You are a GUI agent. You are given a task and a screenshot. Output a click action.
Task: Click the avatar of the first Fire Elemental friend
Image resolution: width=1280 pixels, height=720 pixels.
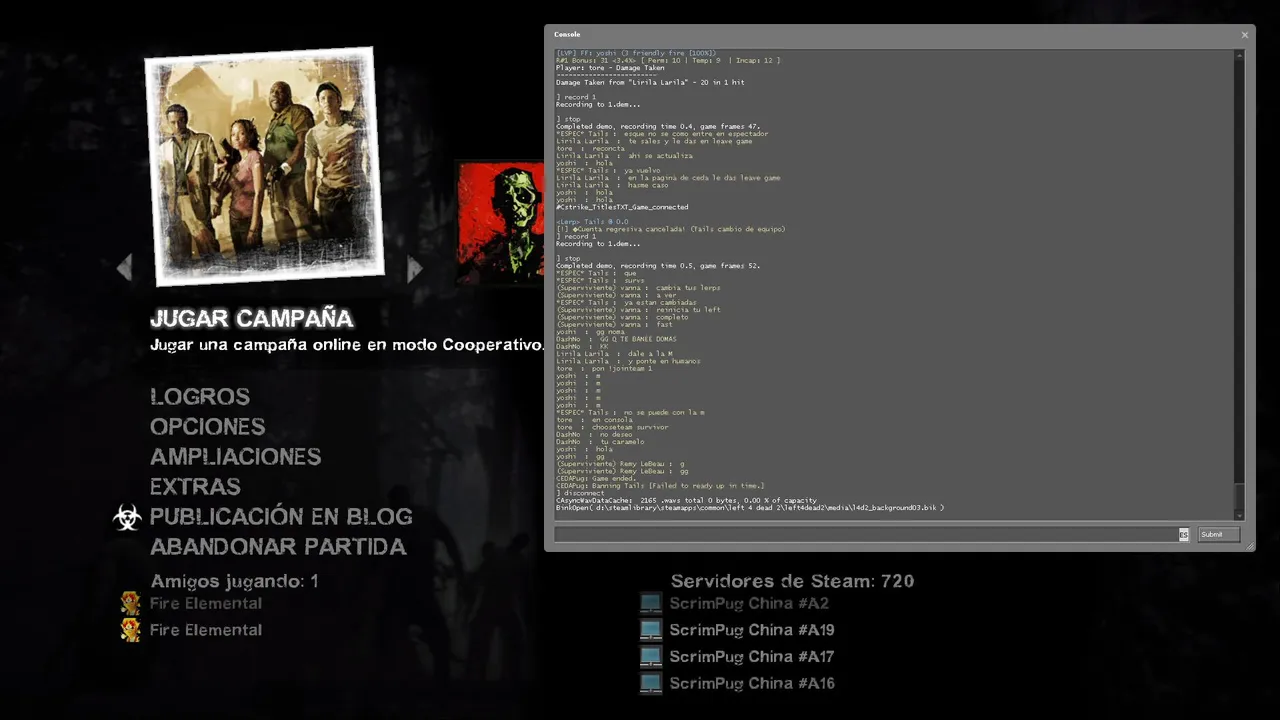tap(130, 603)
